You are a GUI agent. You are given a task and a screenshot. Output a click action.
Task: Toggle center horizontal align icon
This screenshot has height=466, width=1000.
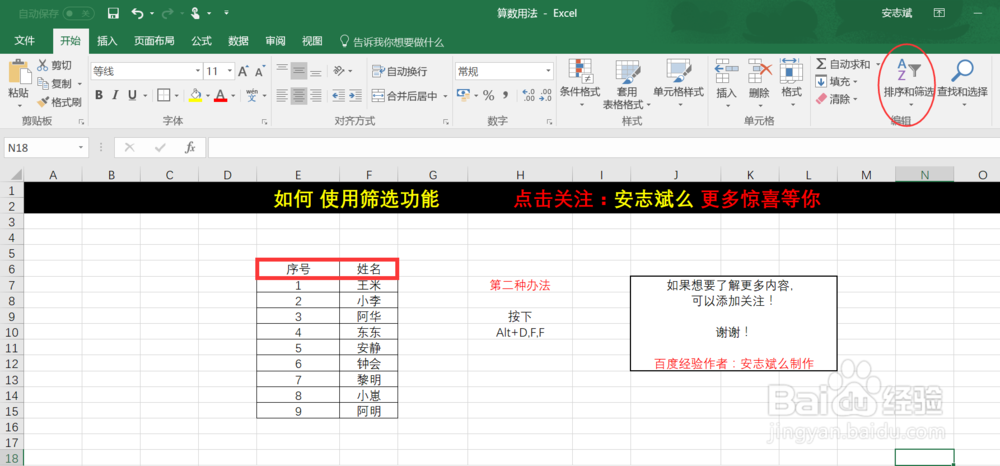click(x=299, y=96)
